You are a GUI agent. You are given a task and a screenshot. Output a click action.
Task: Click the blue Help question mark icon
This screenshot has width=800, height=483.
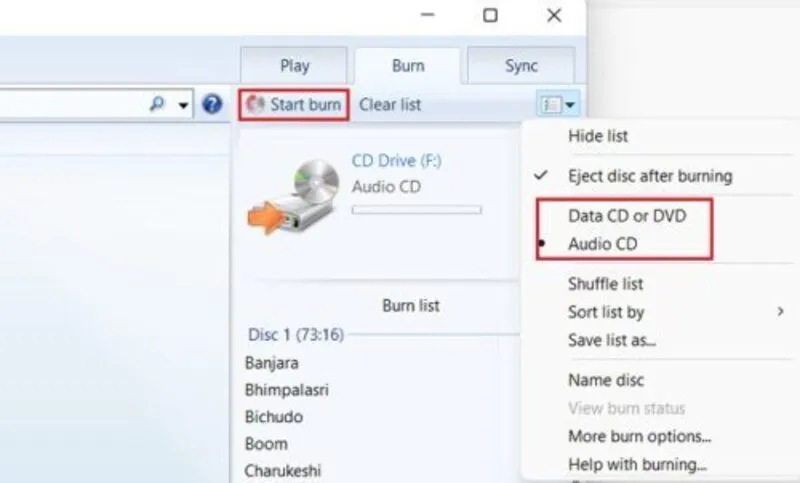pyautogui.click(x=212, y=104)
